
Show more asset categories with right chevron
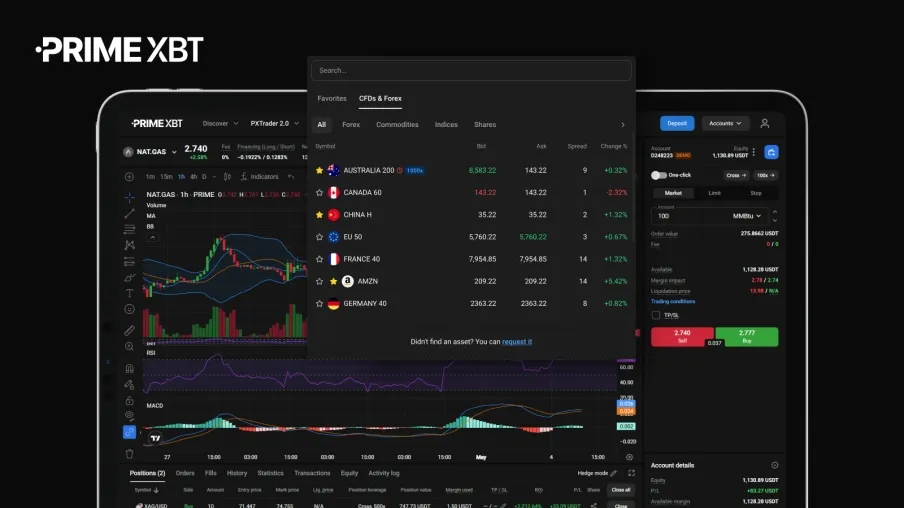tap(623, 125)
